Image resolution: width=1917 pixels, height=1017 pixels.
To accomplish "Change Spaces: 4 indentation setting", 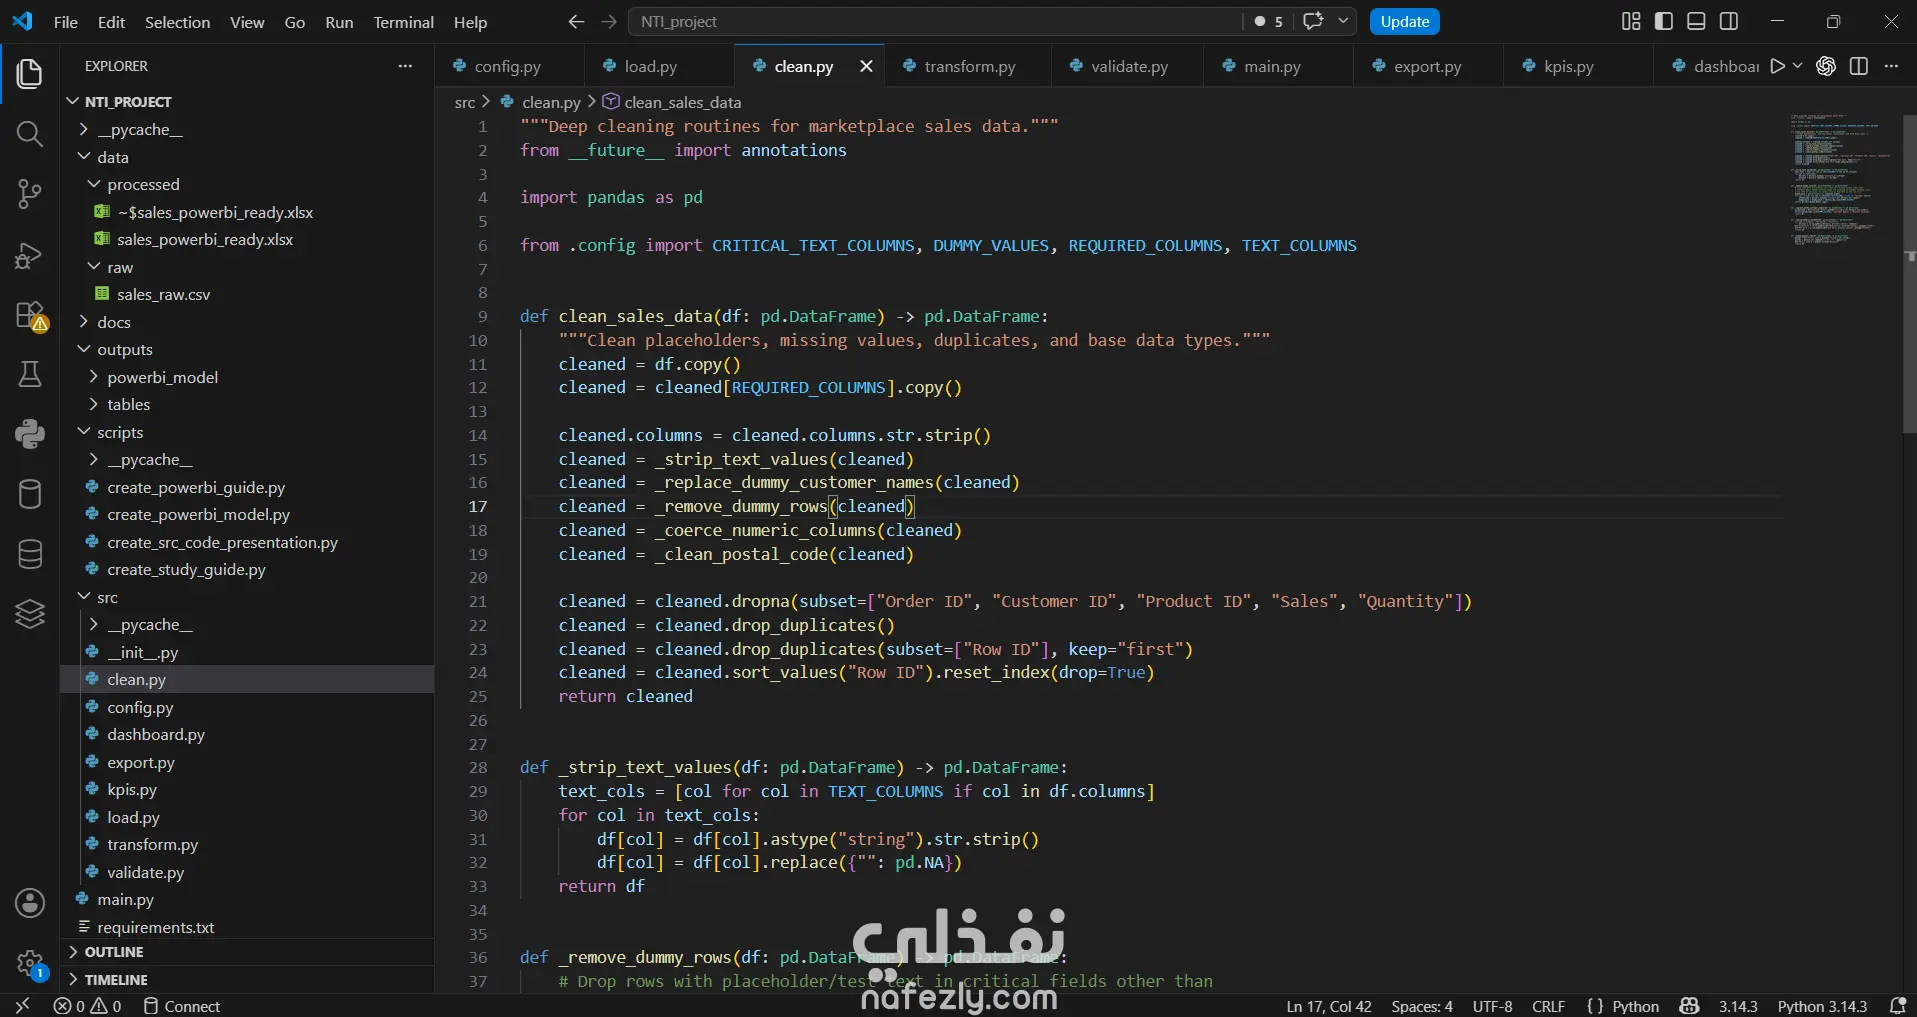I will pos(1421,1006).
